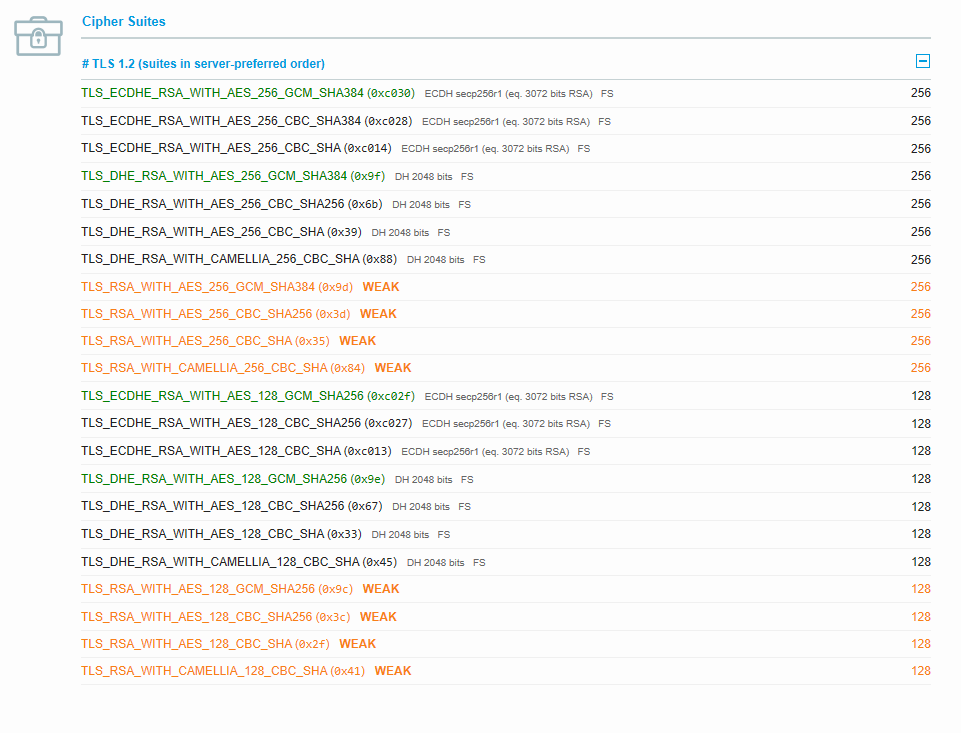The image size is (961, 733).
Task: Click ECDH secp256r1 details on the 0xc028 row
Action: click(x=506, y=122)
